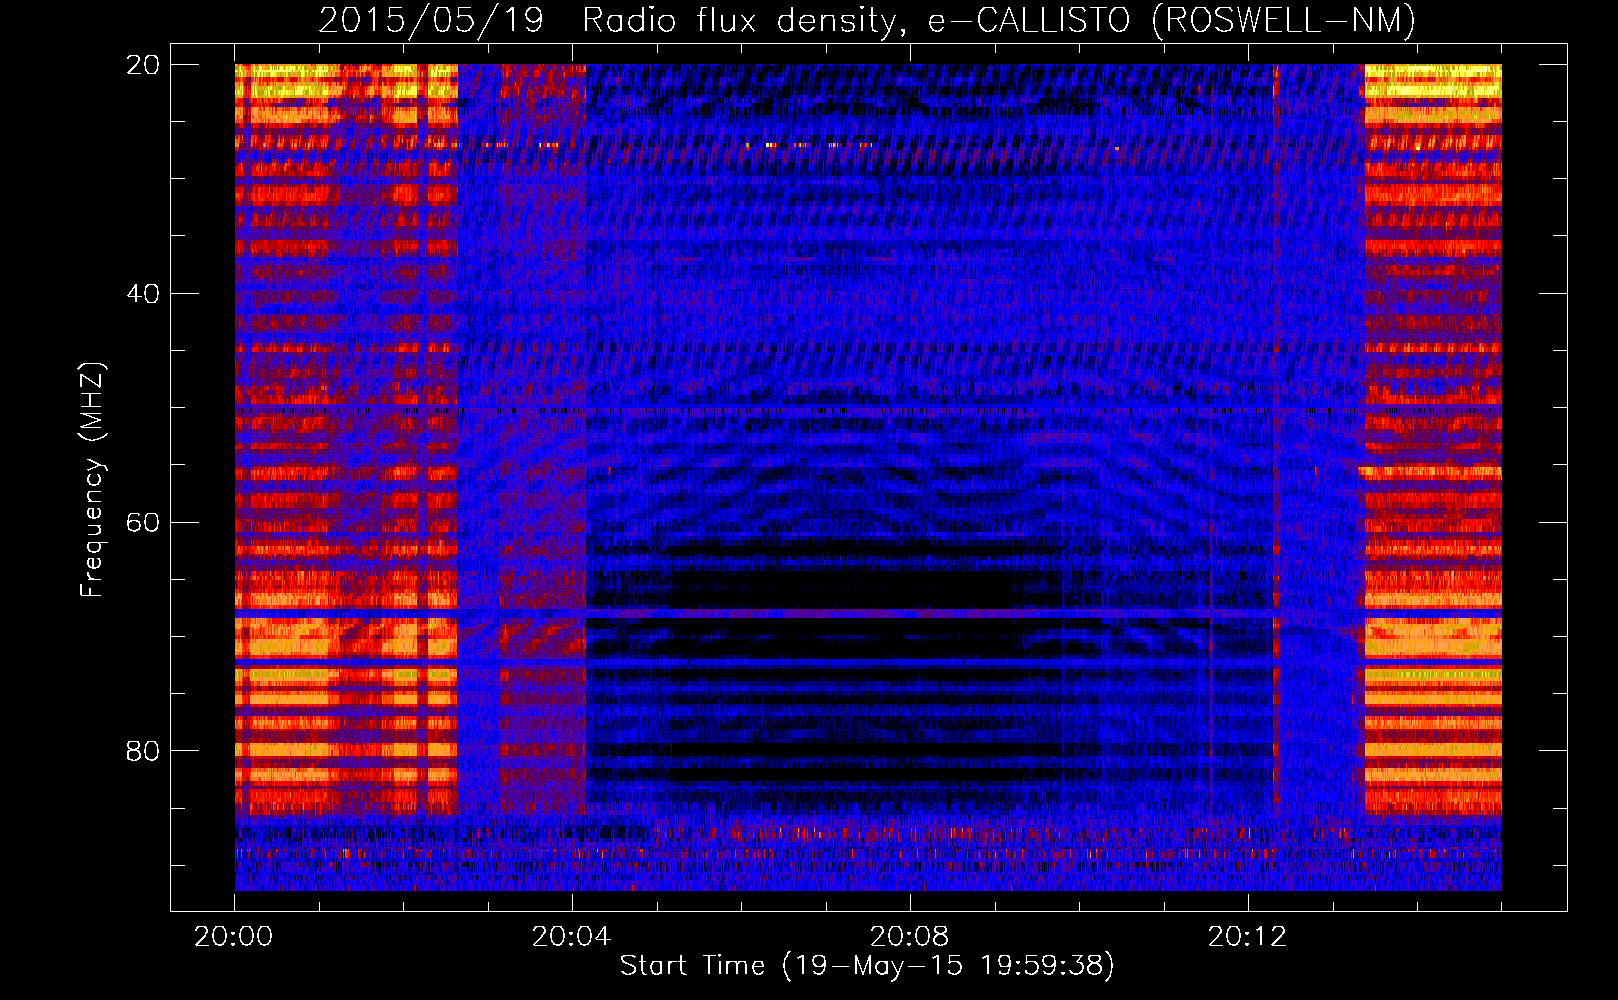Click the '20:00' time tick label
This screenshot has width=1618, height=1000.
[x=234, y=937]
